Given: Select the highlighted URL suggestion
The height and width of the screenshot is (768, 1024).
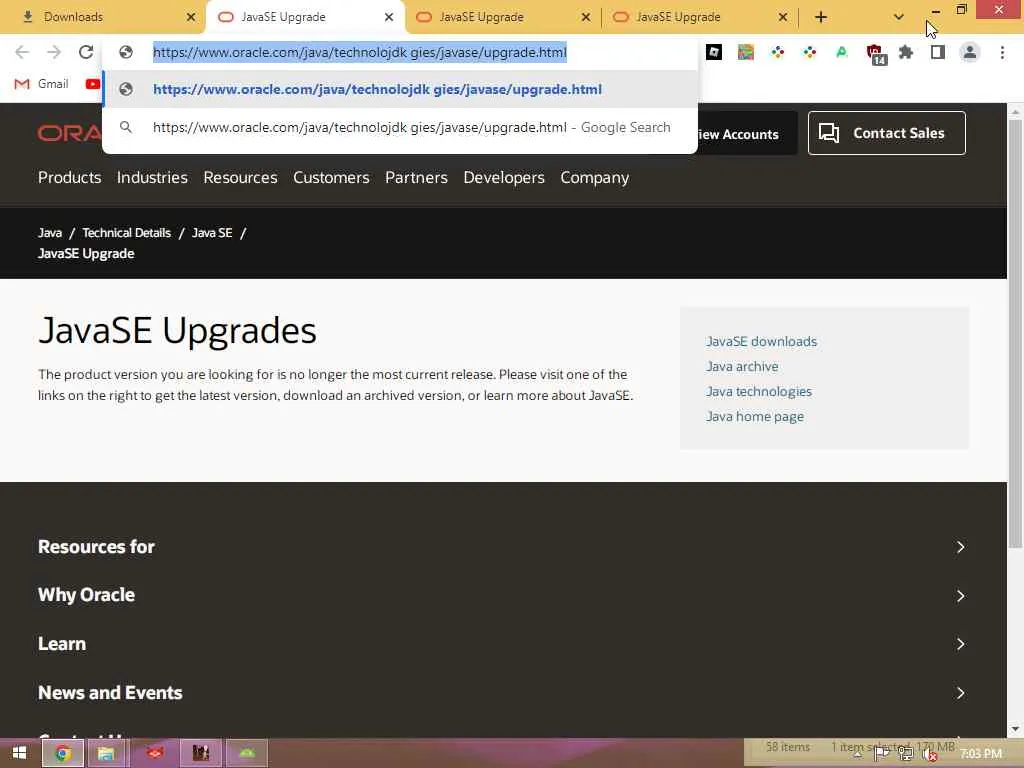Looking at the screenshot, I should coord(400,89).
